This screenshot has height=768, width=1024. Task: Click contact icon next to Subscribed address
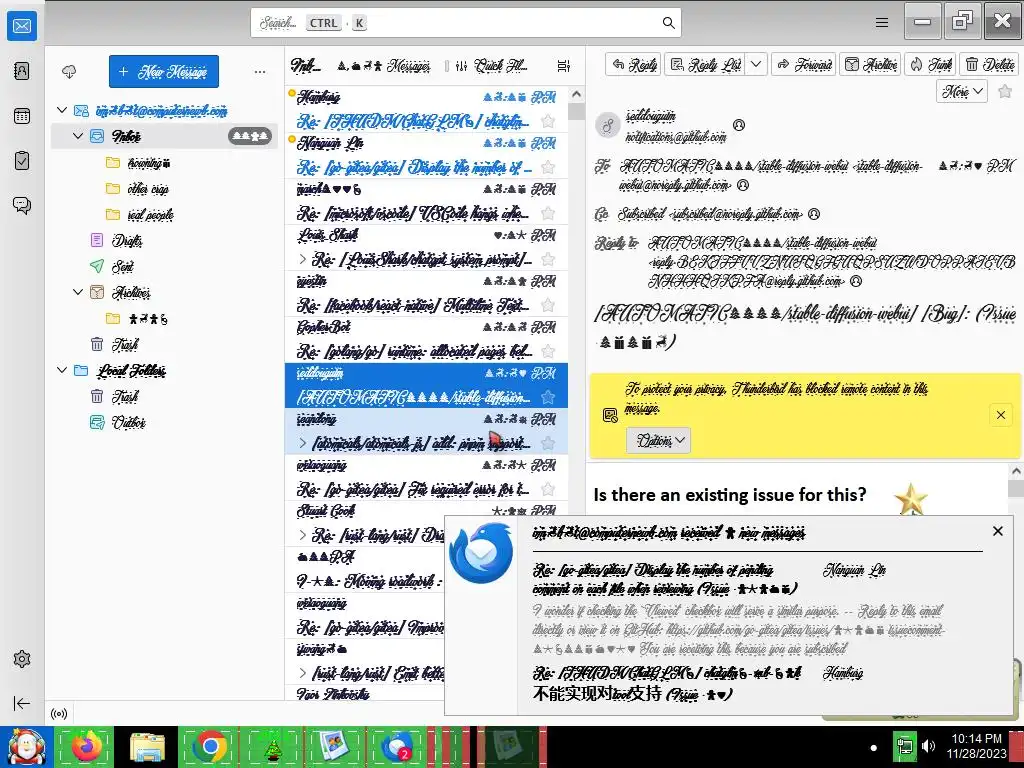tap(814, 214)
